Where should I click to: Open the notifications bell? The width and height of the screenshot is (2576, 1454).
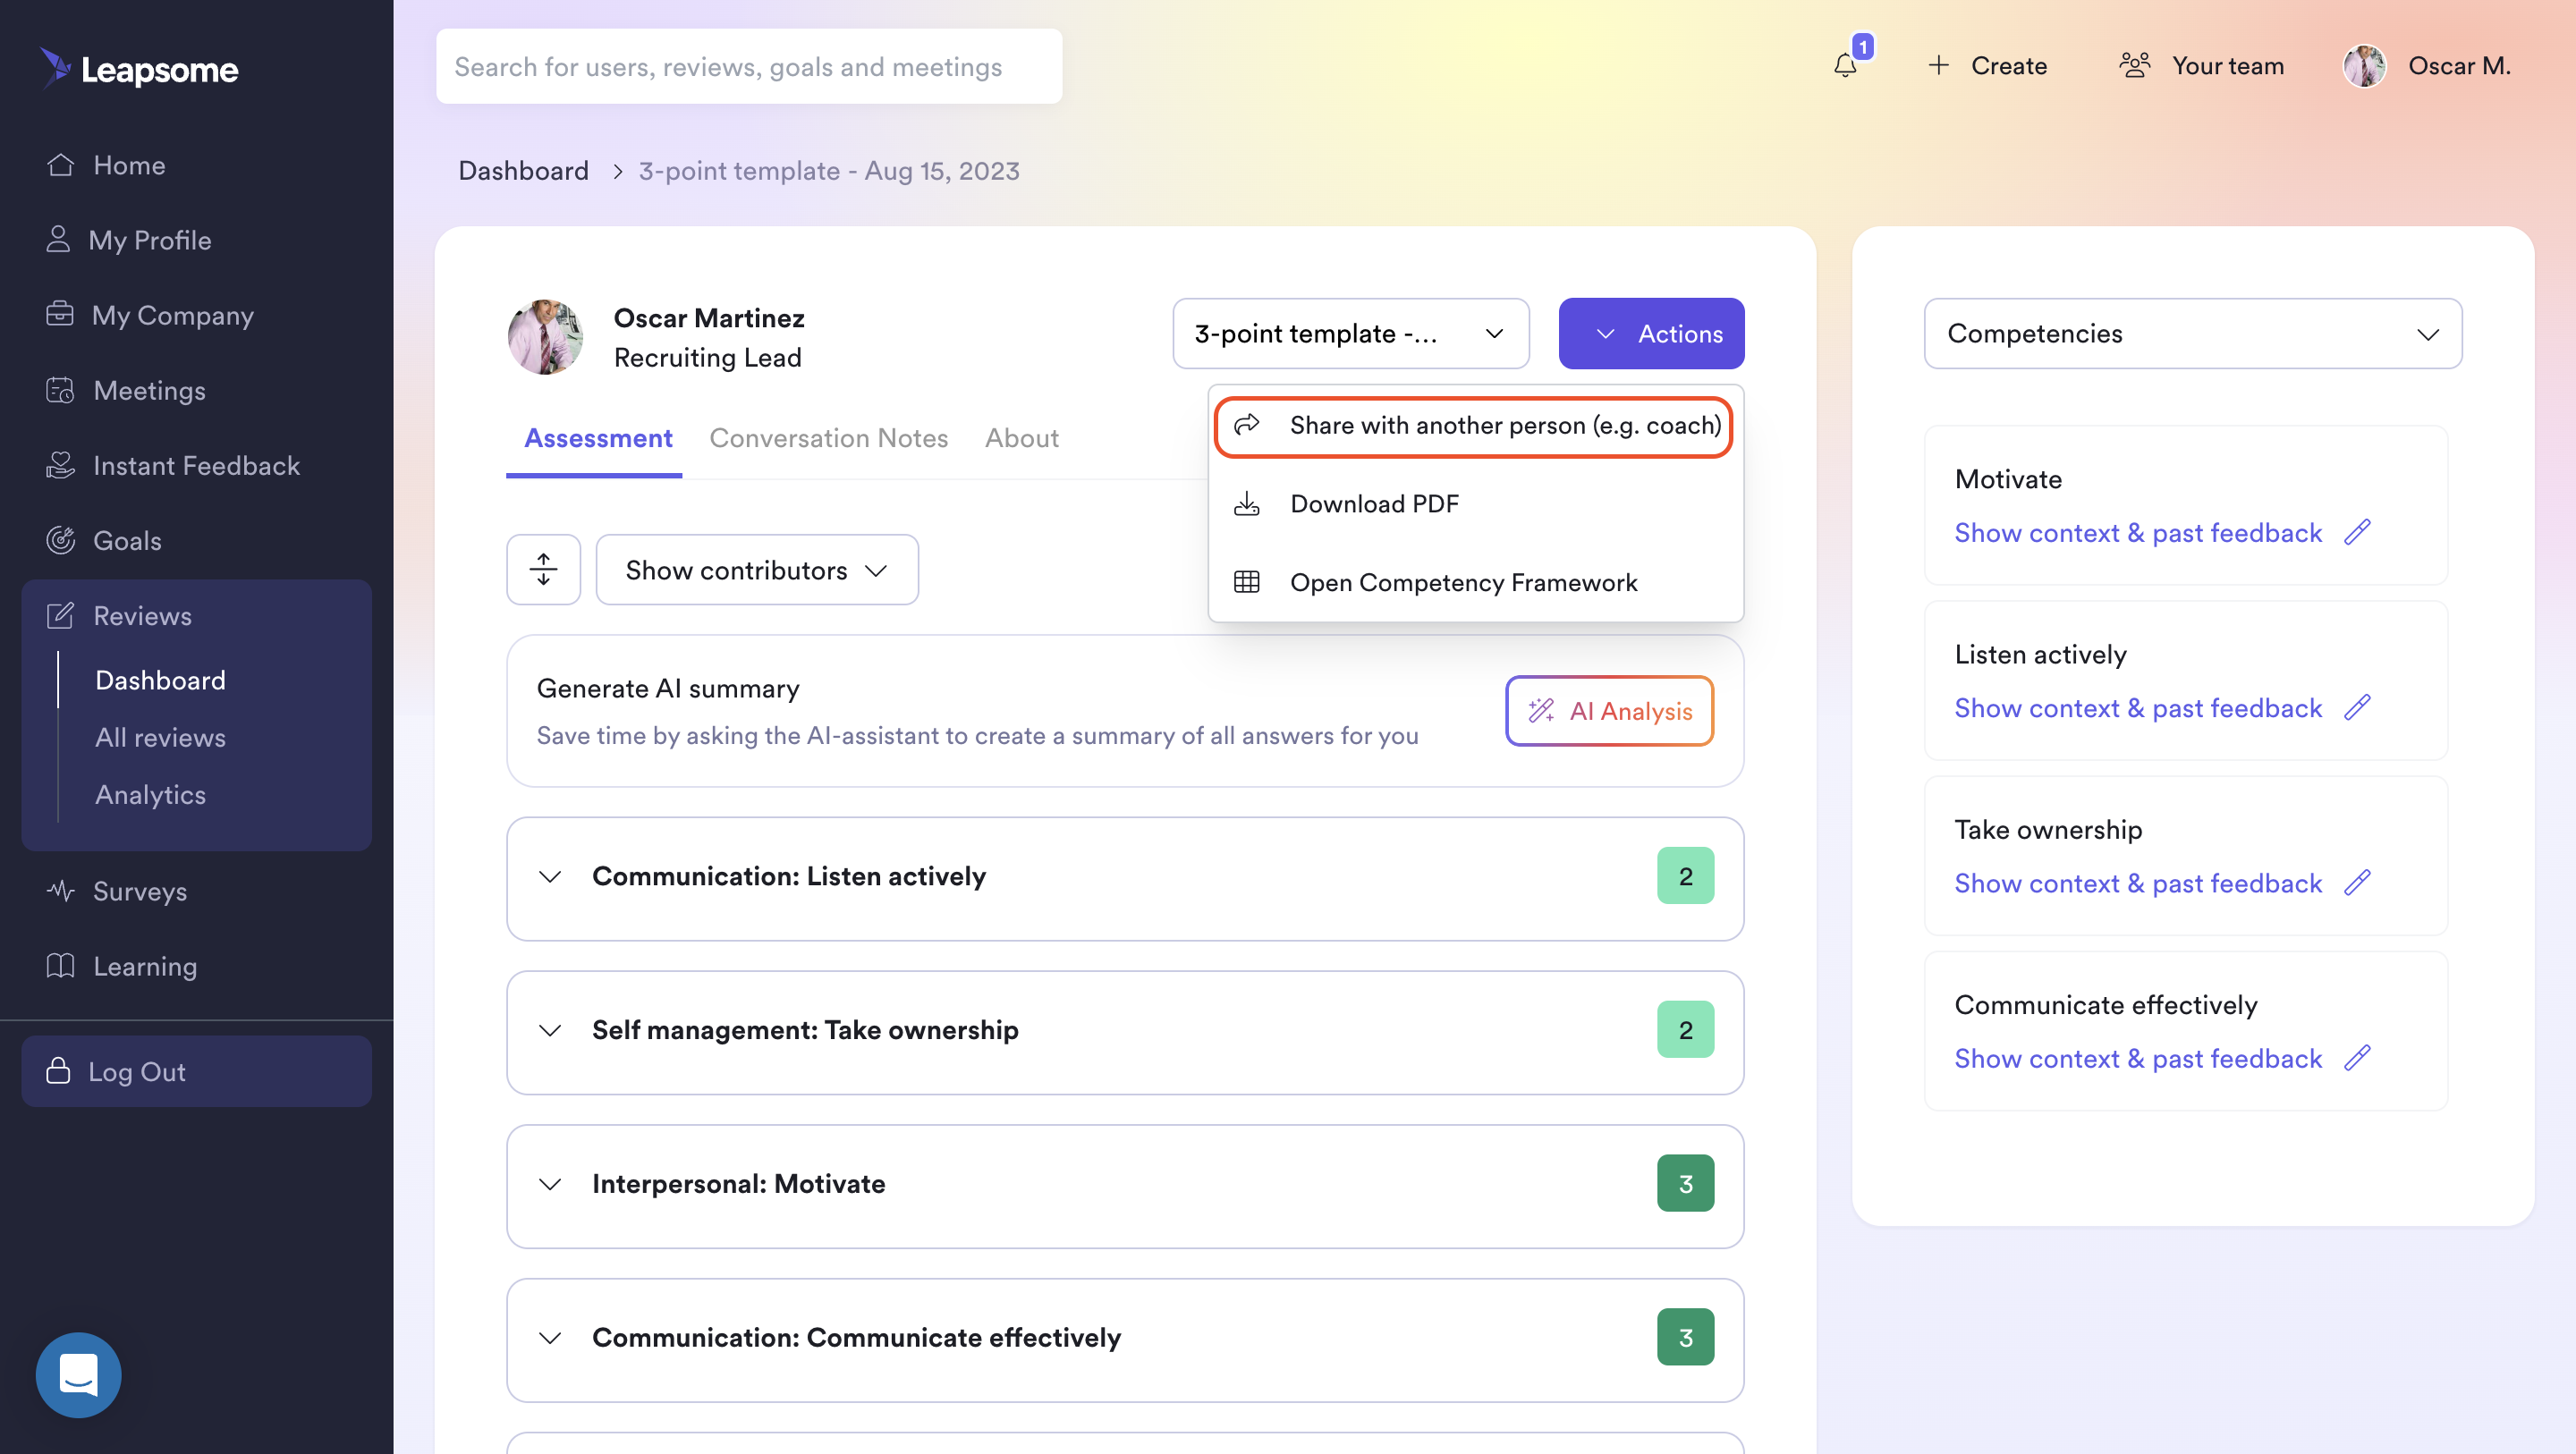pyautogui.click(x=1845, y=66)
